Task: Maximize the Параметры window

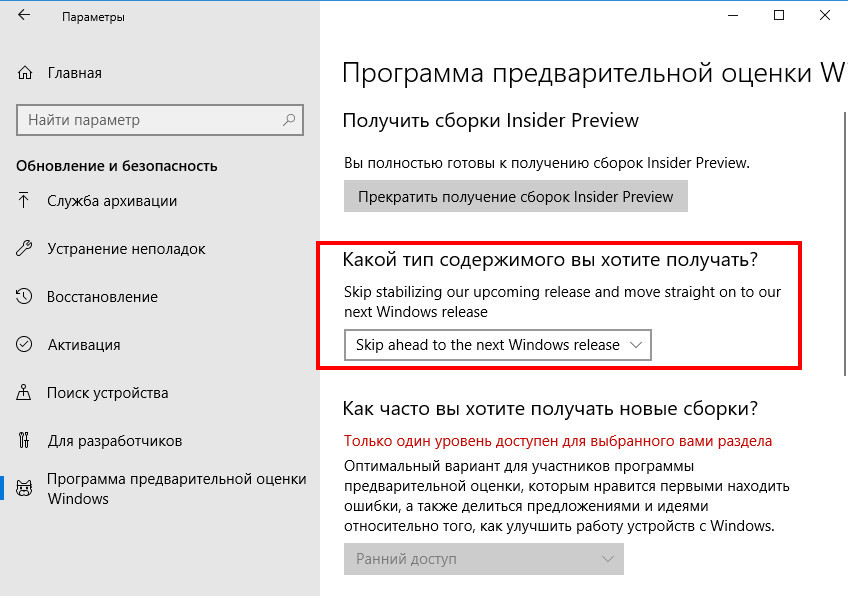Action: (779, 15)
